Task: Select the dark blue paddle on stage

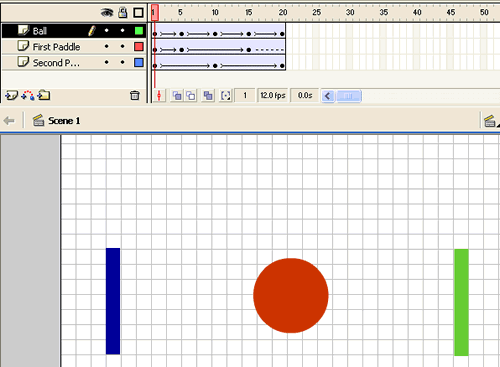Action: pos(113,301)
